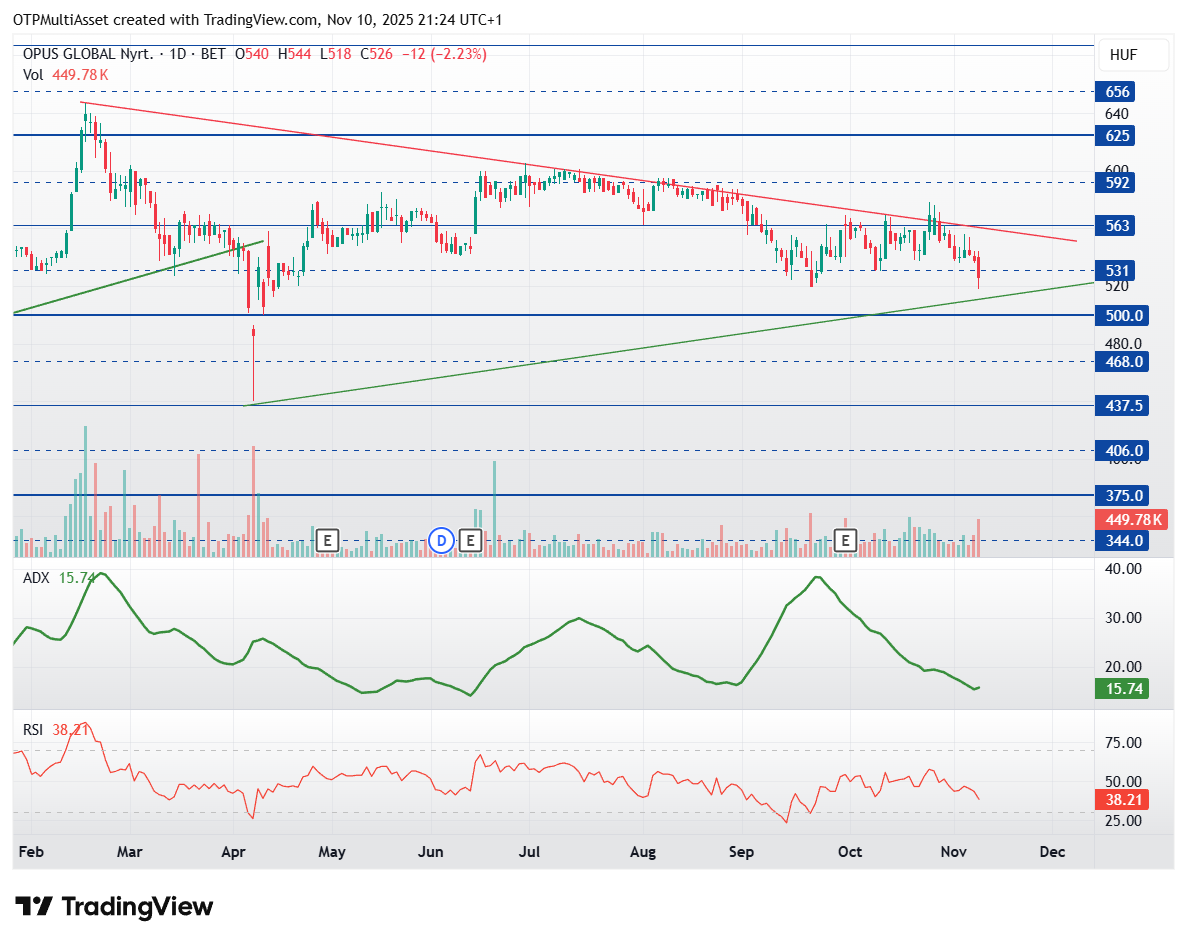Open the earnings E marker just before May
The width and height of the screenshot is (1187, 944).
click(x=327, y=541)
